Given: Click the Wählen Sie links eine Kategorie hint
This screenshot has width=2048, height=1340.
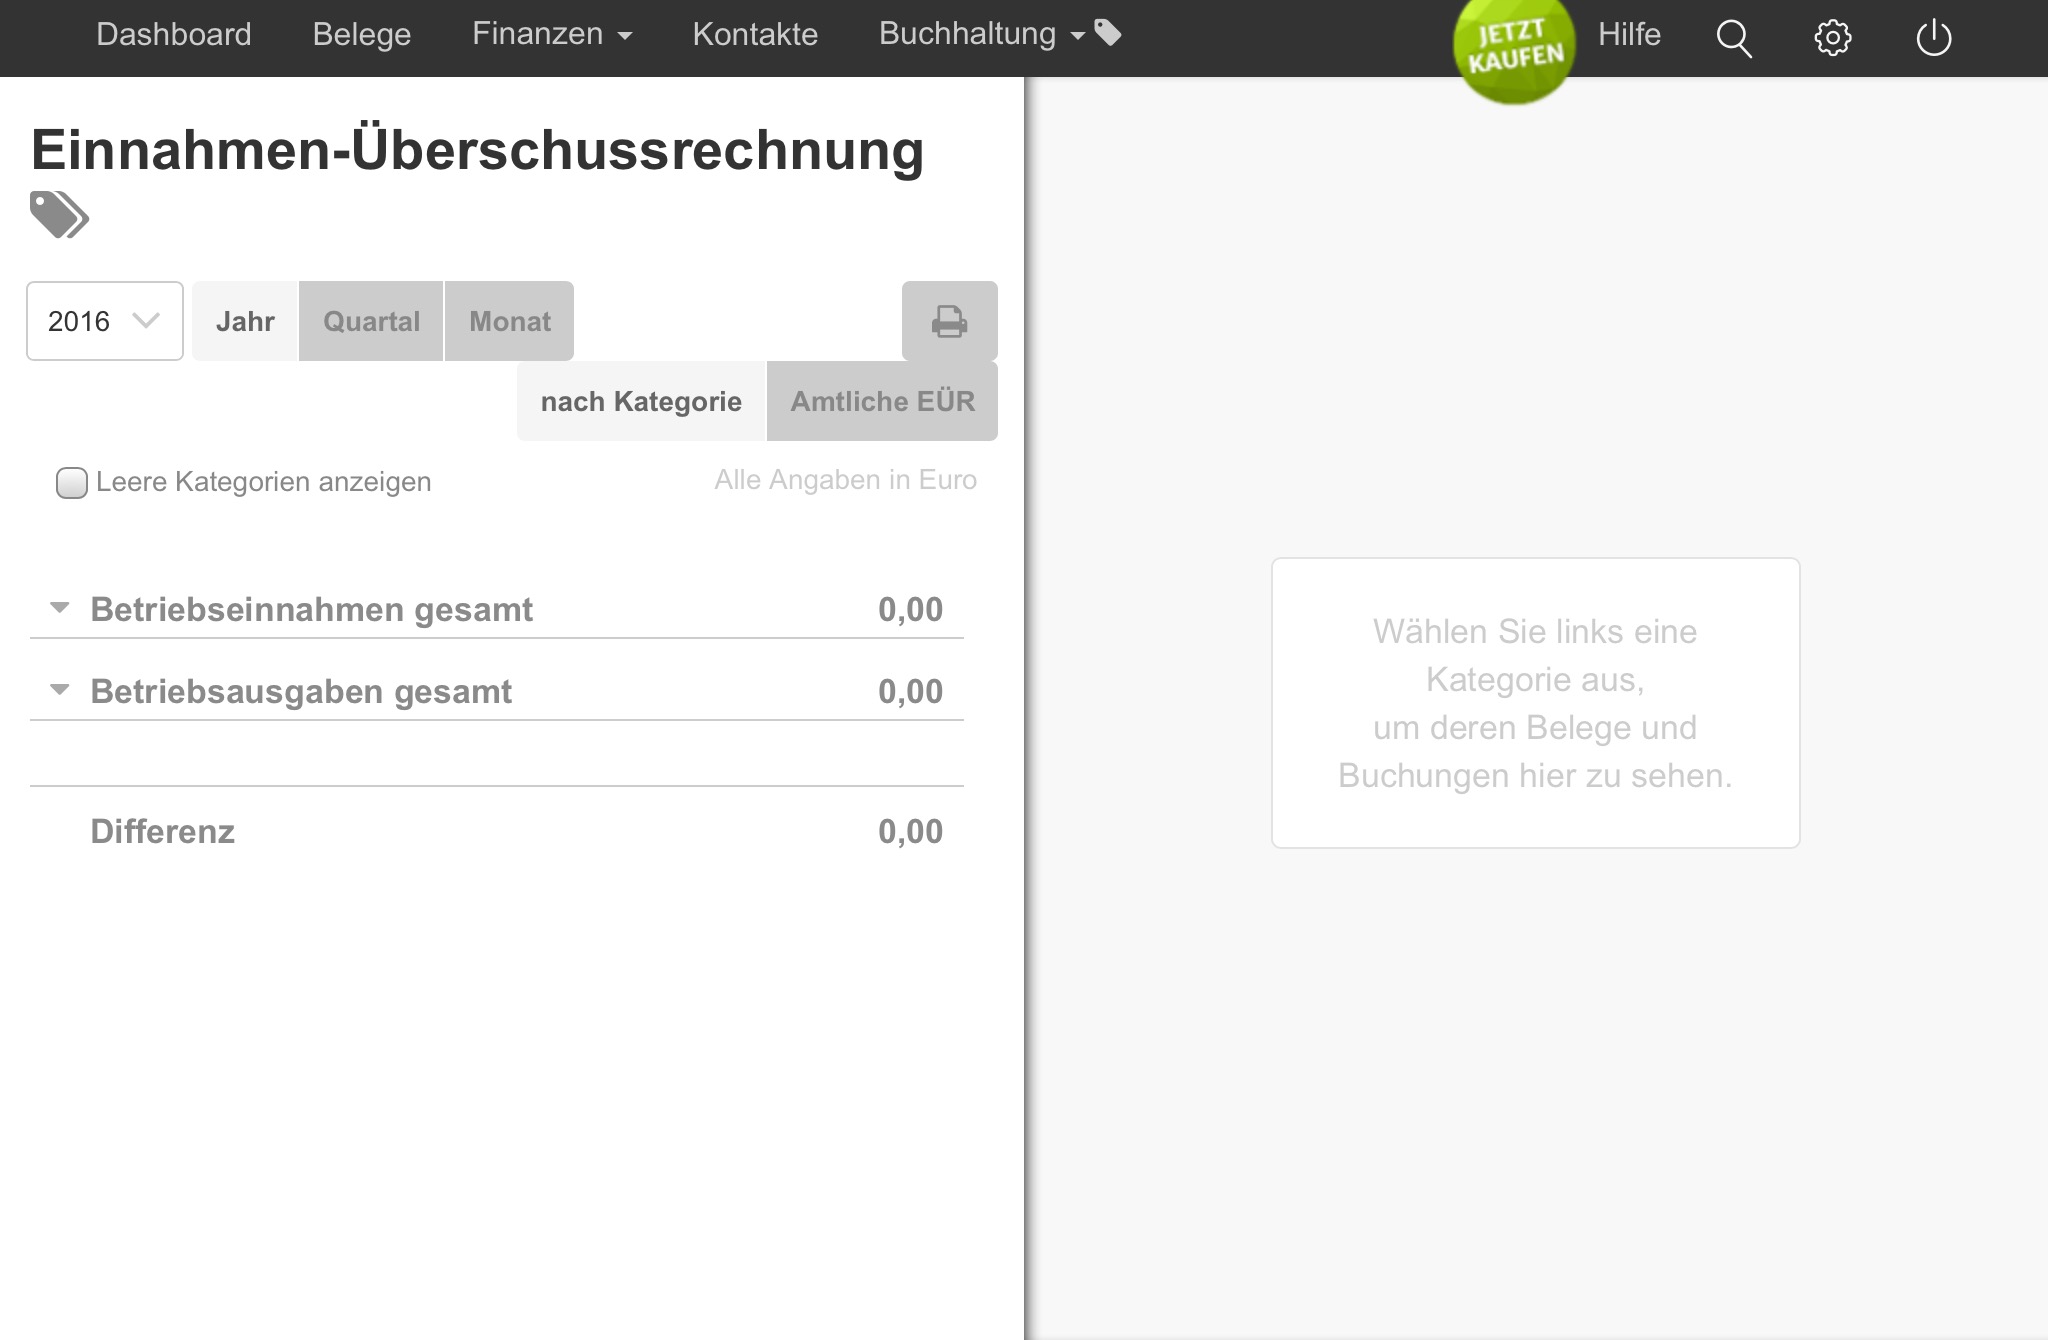Looking at the screenshot, I should [x=1535, y=703].
